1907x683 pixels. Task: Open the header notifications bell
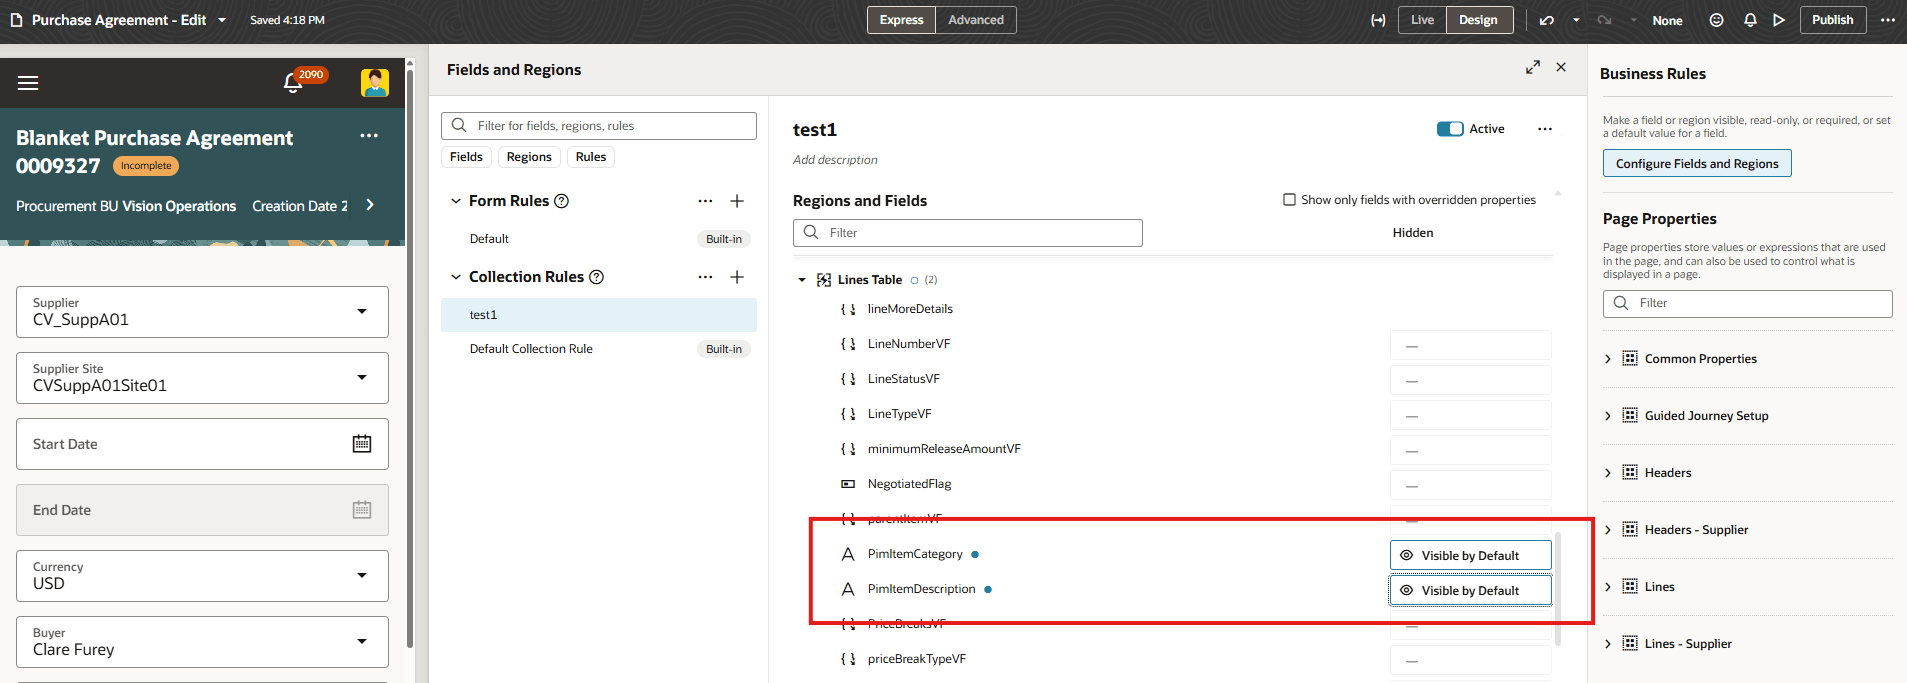coord(1750,20)
